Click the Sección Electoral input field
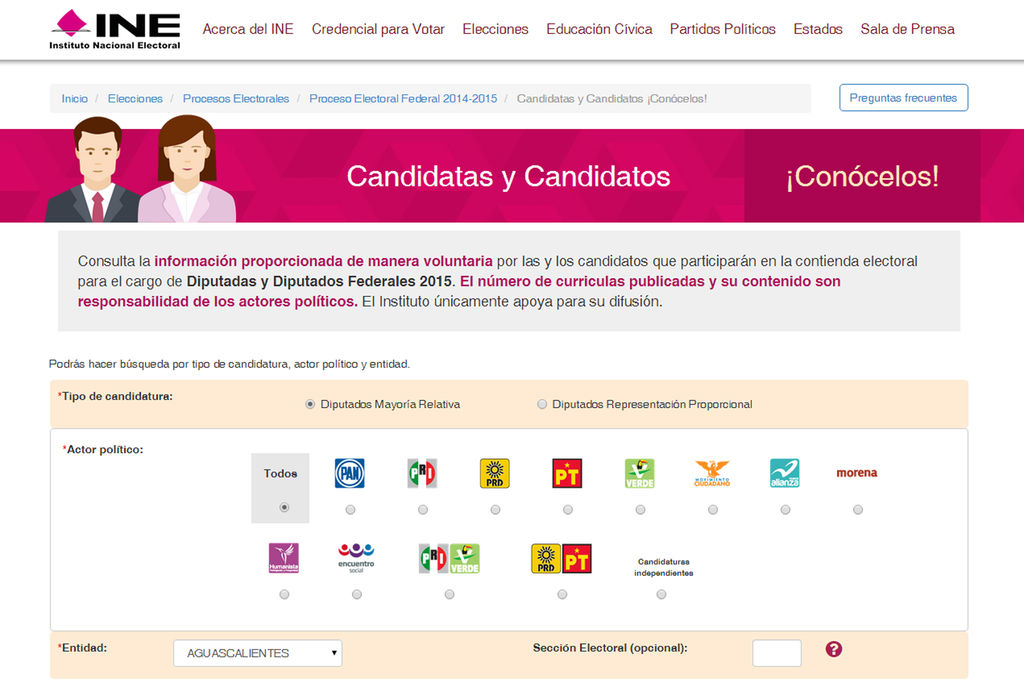This screenshot has height=683, width=1024. pos(777,653)
